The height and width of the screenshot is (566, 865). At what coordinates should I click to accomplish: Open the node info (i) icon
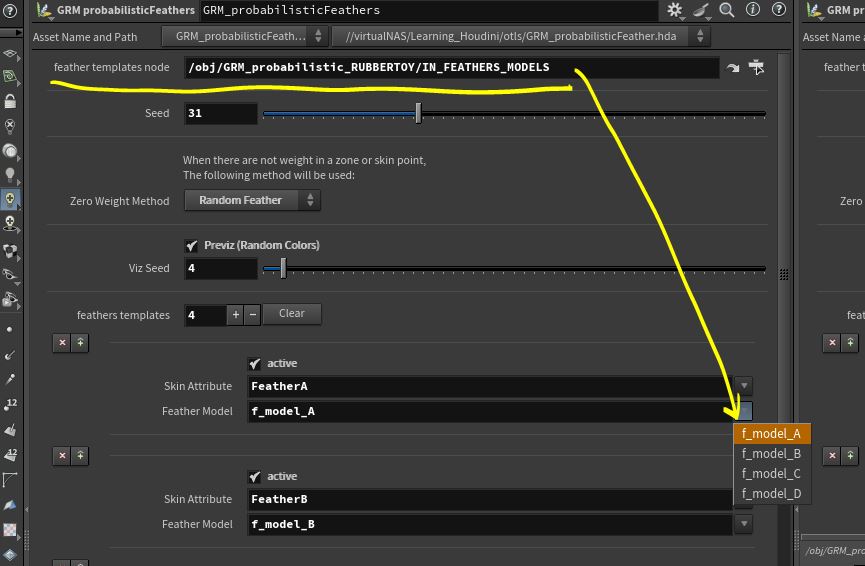pos(752,10)
